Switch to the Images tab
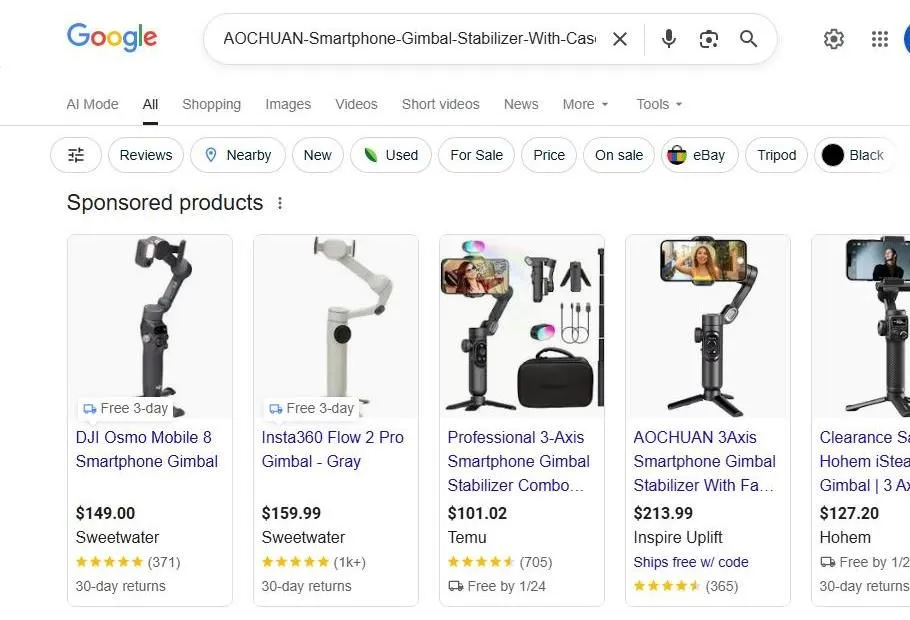This screenshot has width=910, height=620. point(288,104)
